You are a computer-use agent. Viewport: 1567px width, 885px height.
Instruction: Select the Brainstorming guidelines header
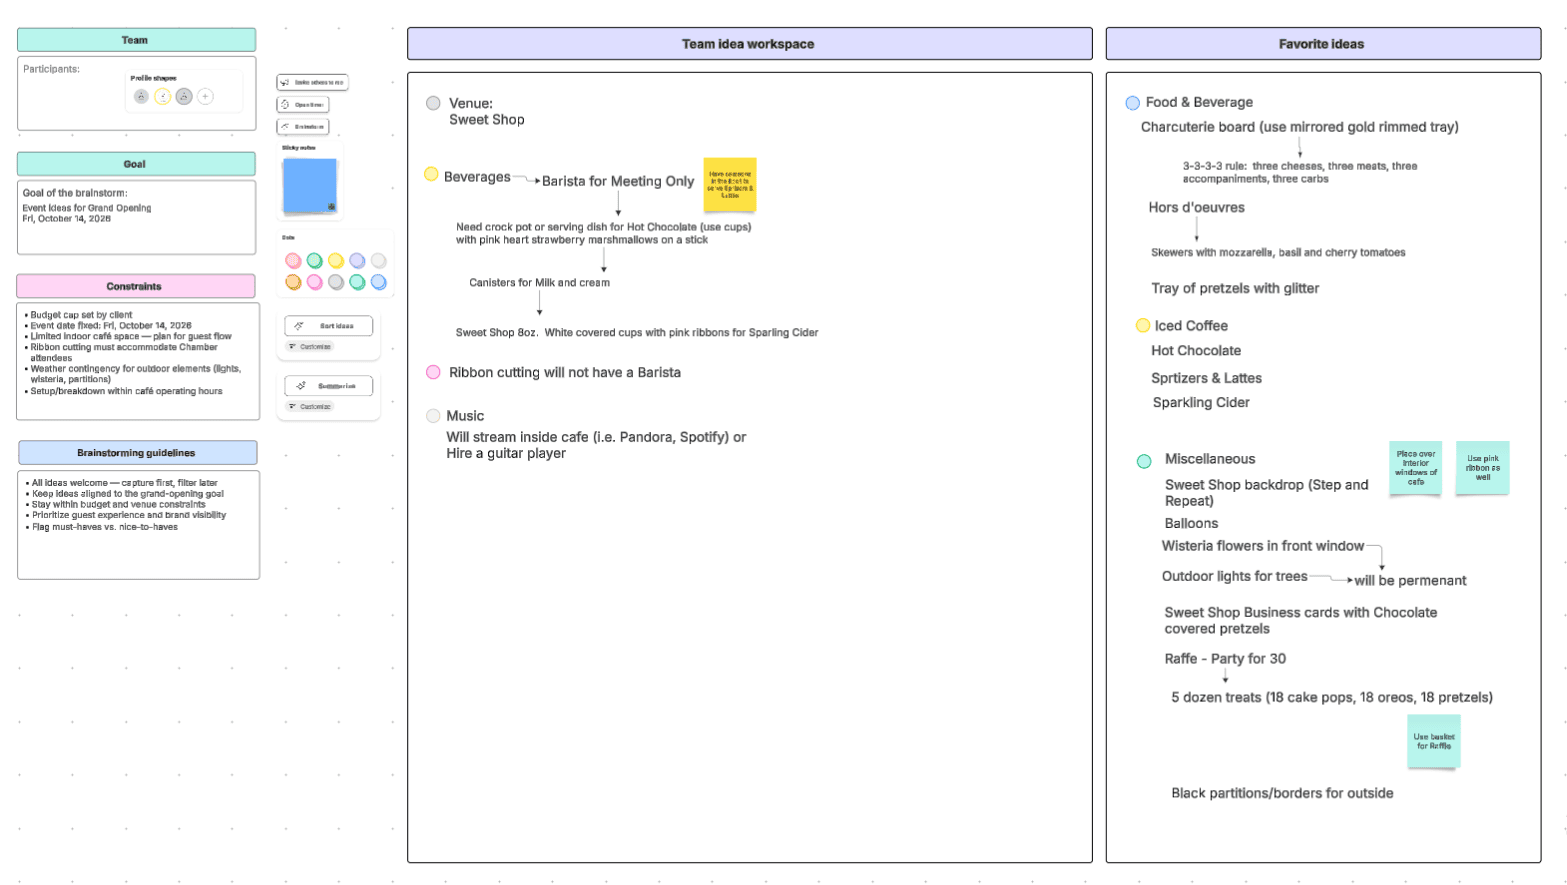coord(137,453)
